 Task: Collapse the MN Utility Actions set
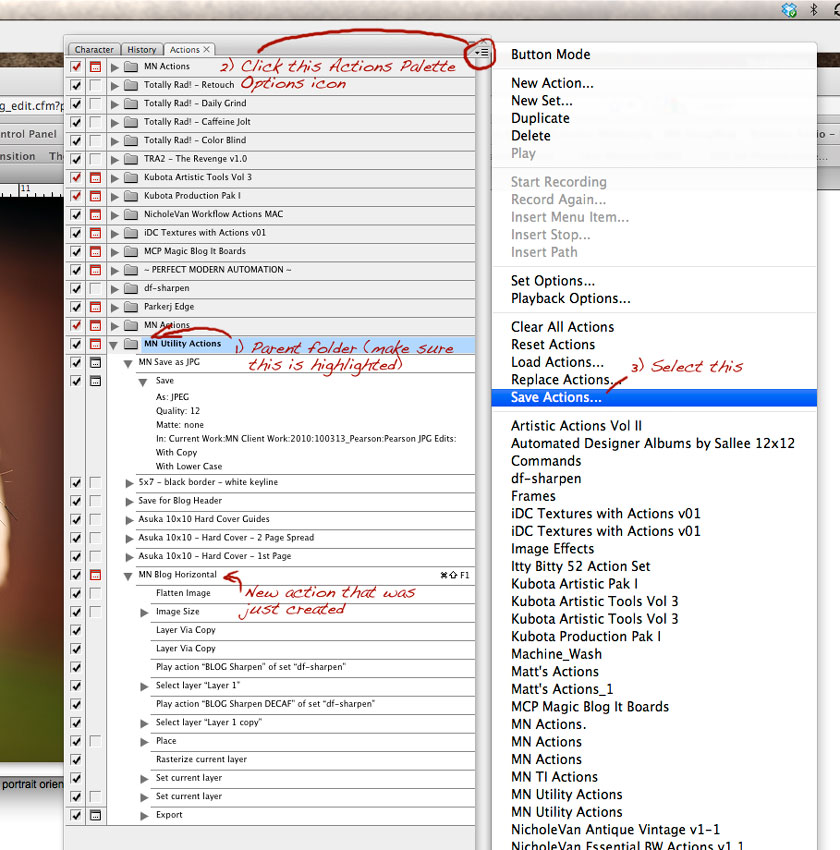(x=115, y=344)
